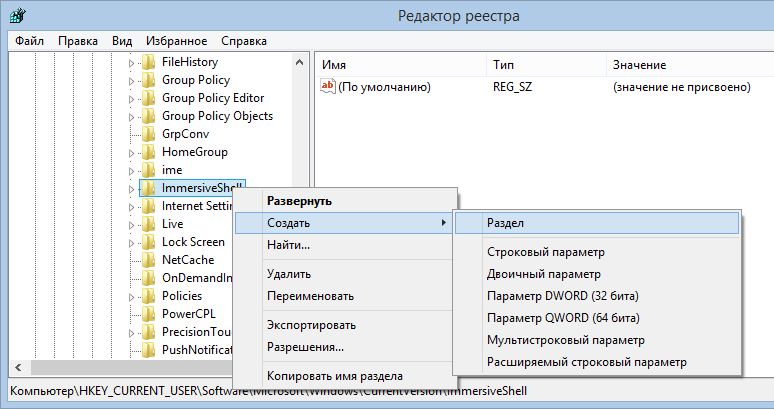
Task: Click the HomeGroup folder icon
Action: tap(149, 152)
